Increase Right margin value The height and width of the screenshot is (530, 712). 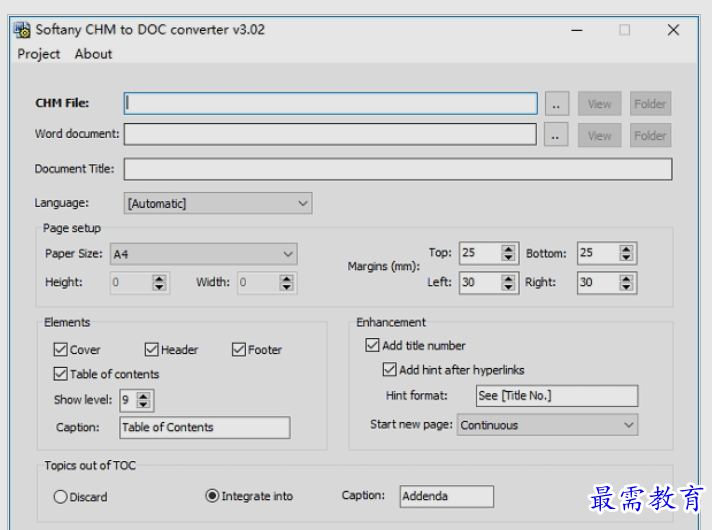(626, 278)
